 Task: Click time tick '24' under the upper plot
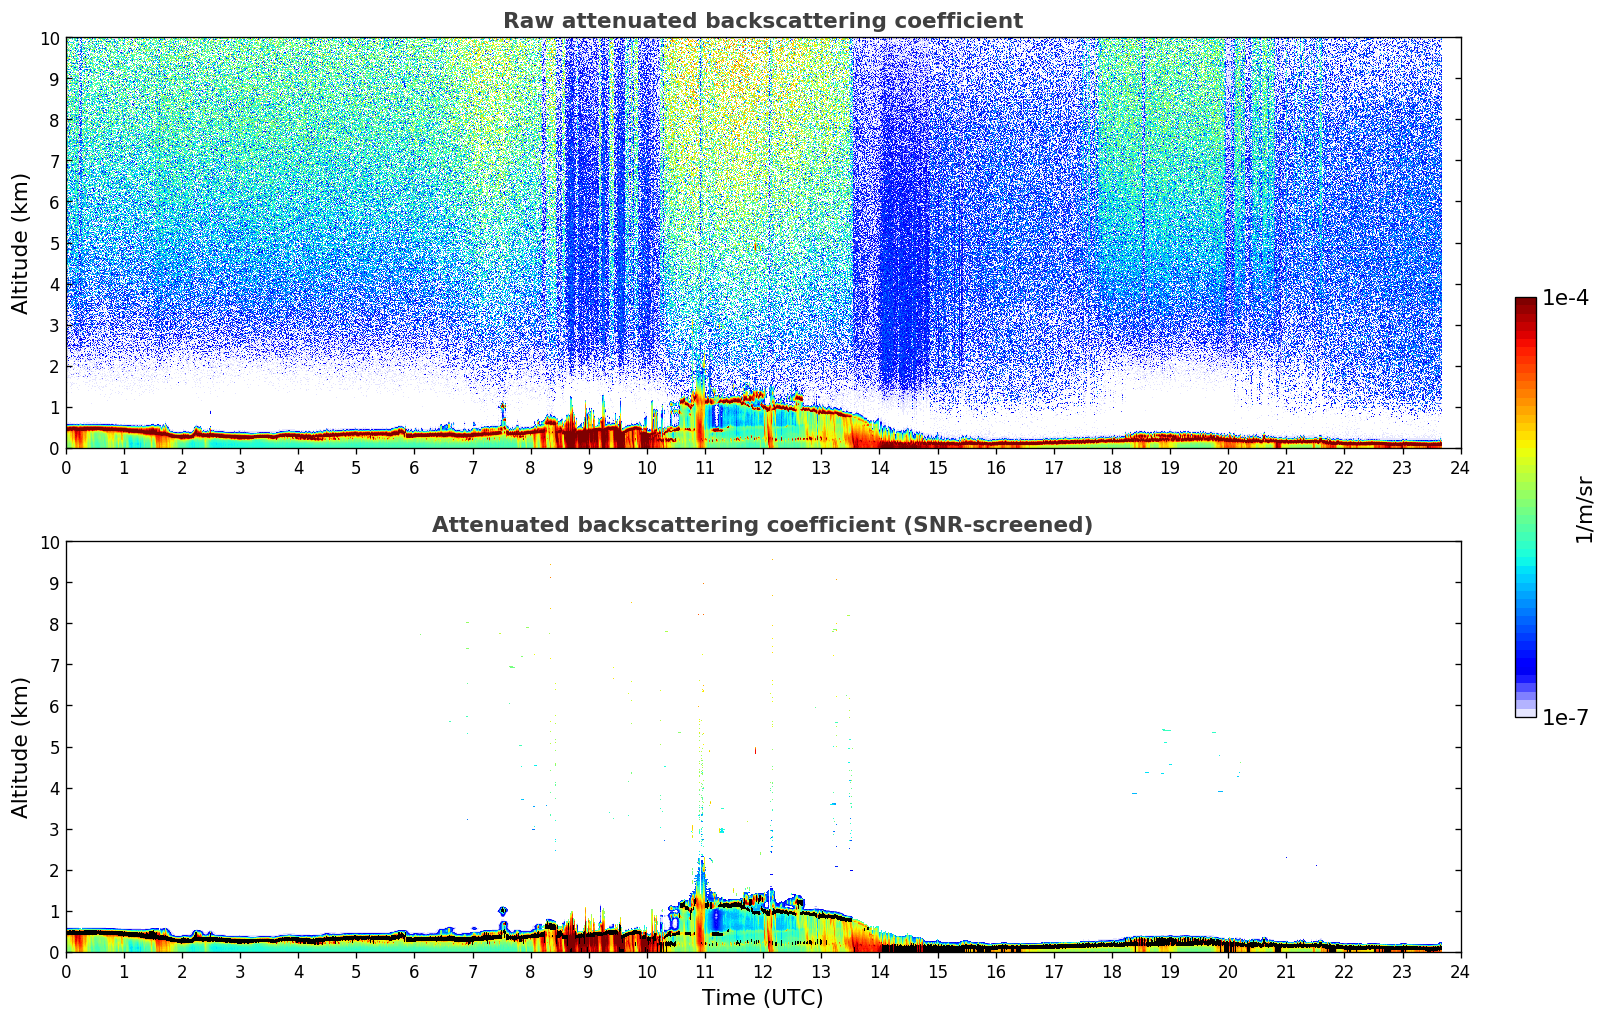pos(1460,467)
